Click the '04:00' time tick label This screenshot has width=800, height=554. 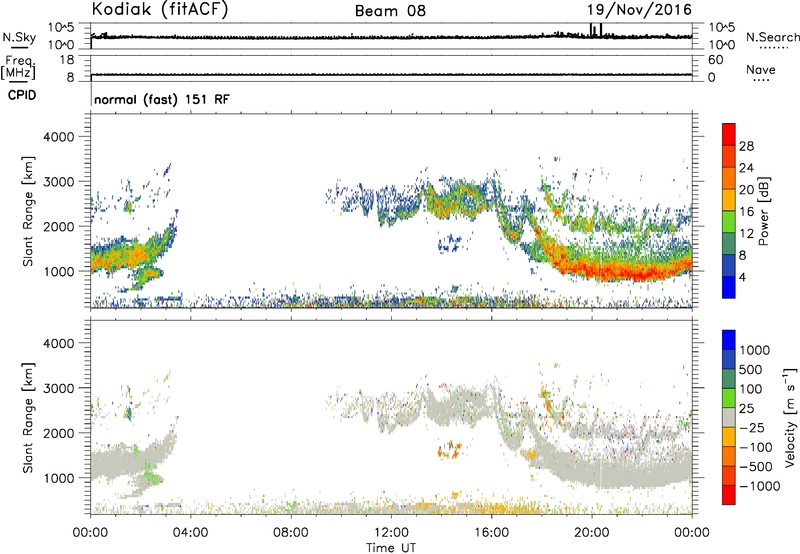pos(190,533)
